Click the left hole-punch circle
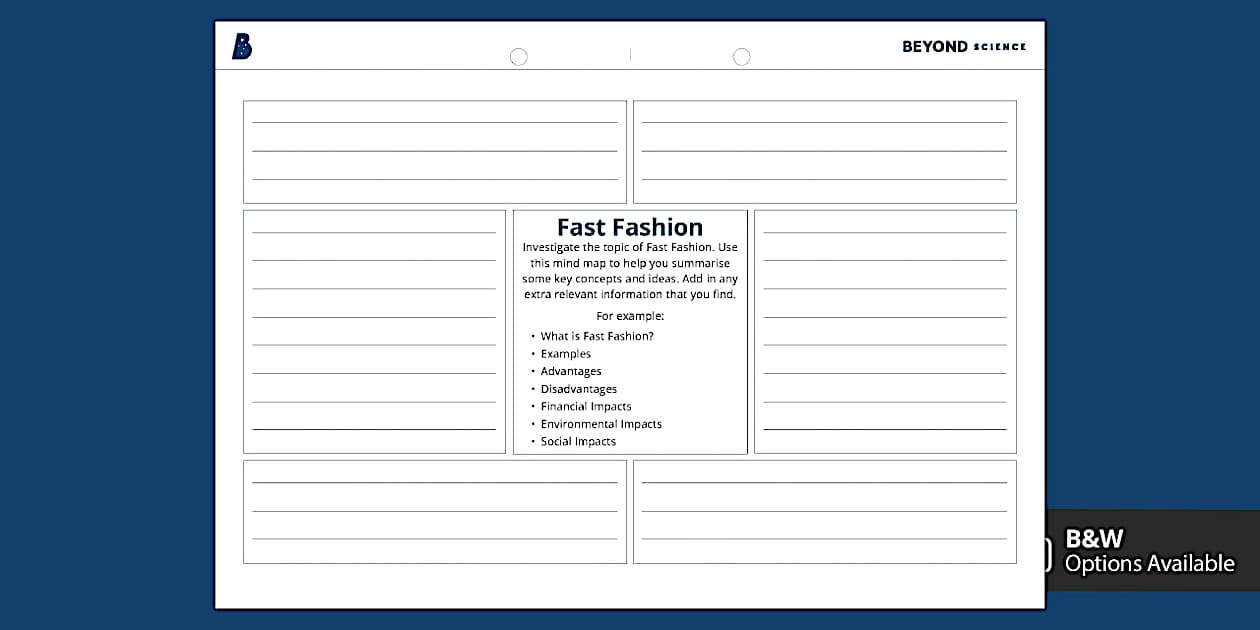 coord(518,57)
